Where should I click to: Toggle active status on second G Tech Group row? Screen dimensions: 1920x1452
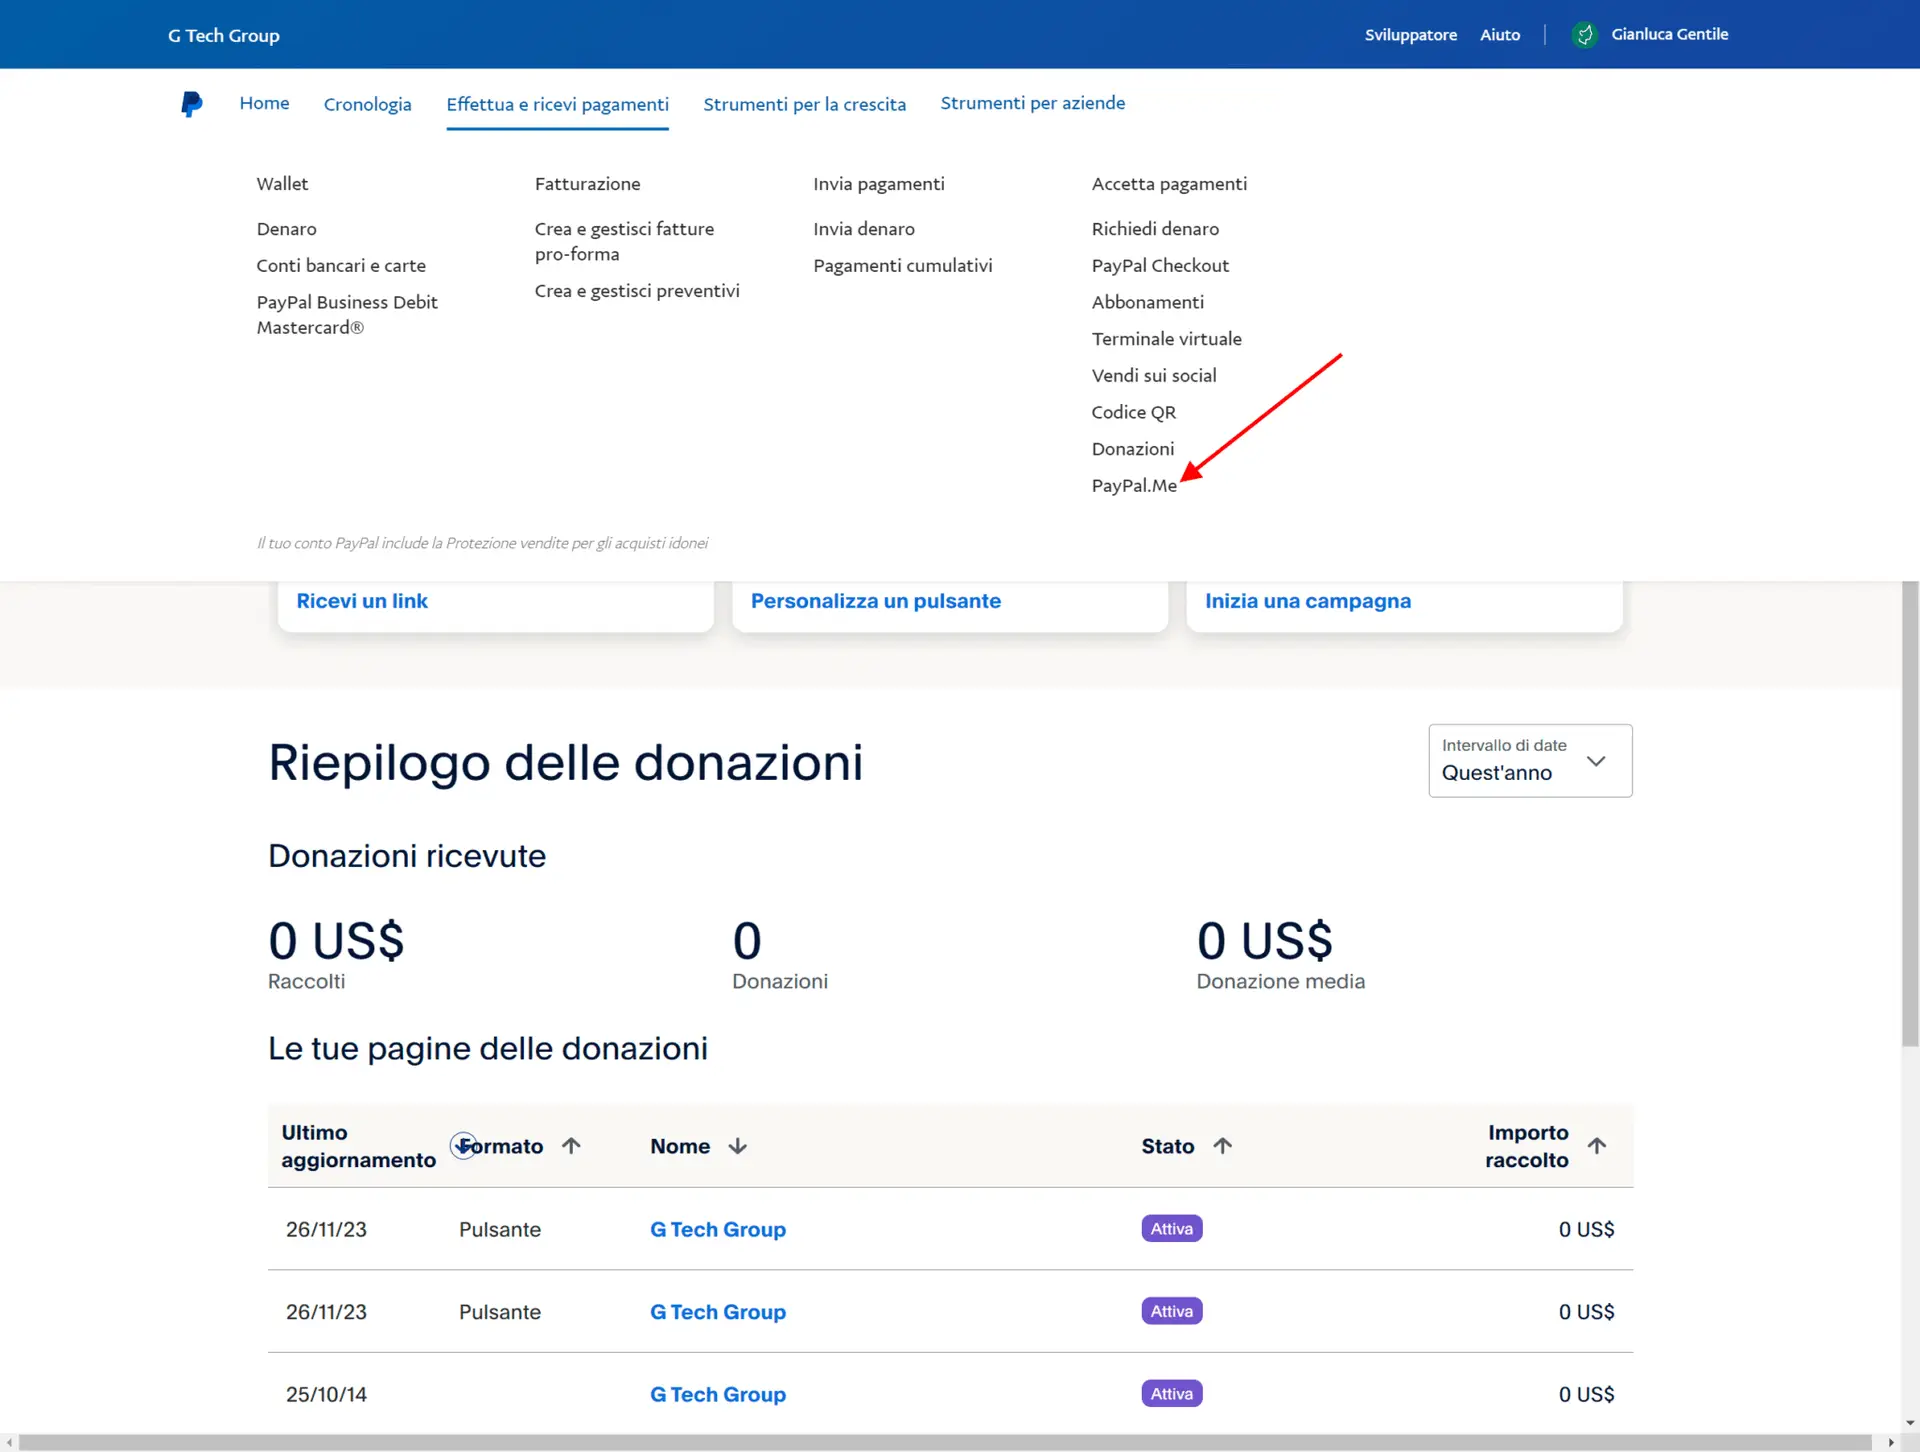pos(1171,1310)
